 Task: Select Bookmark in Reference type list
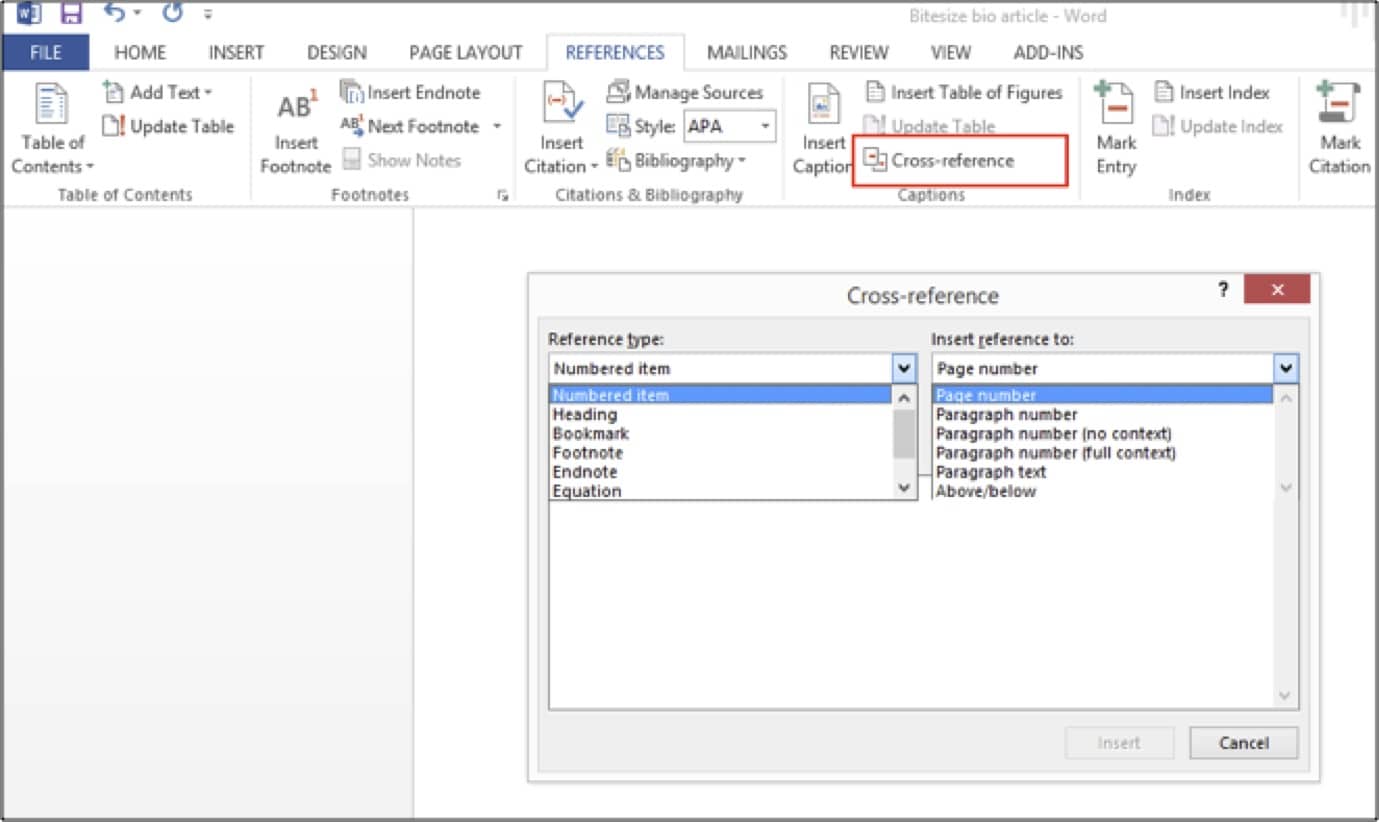coord(591,434)
